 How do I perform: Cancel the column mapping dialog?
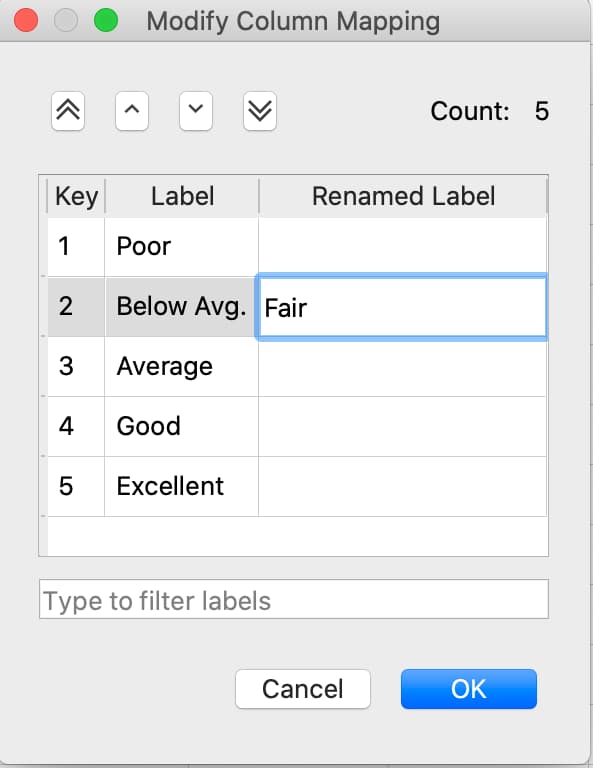pyautogui.click(x=303, y=689)
